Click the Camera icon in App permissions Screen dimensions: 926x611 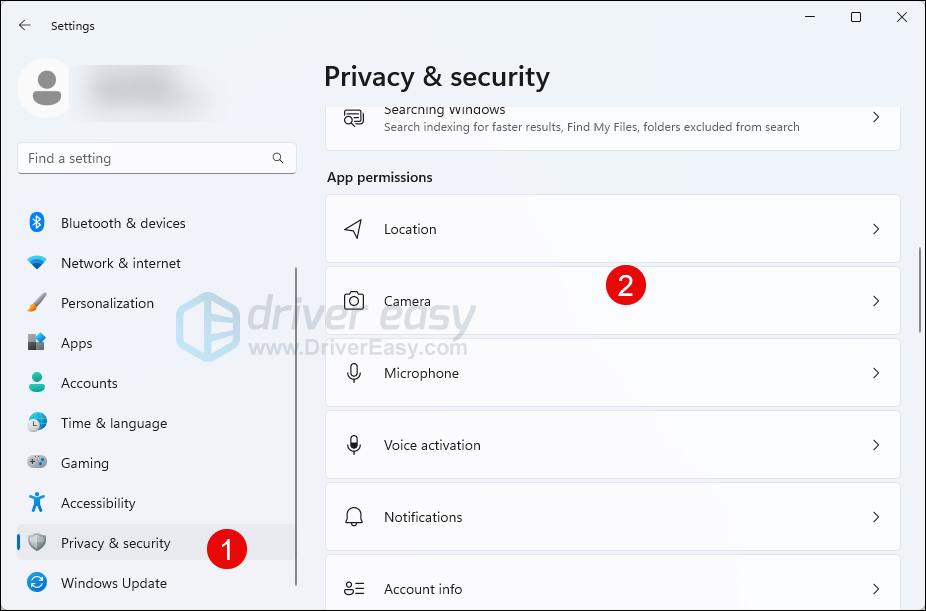click(x=353, y=301)
